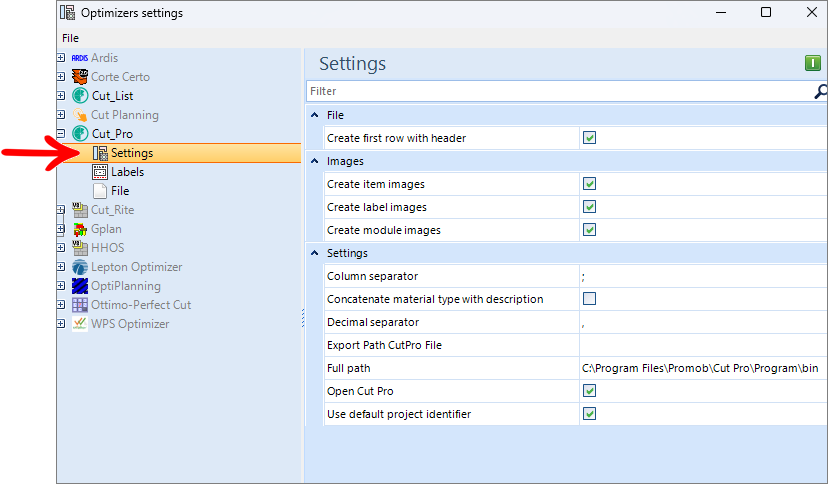Toggle Create label images checkbox

(589, 207)
